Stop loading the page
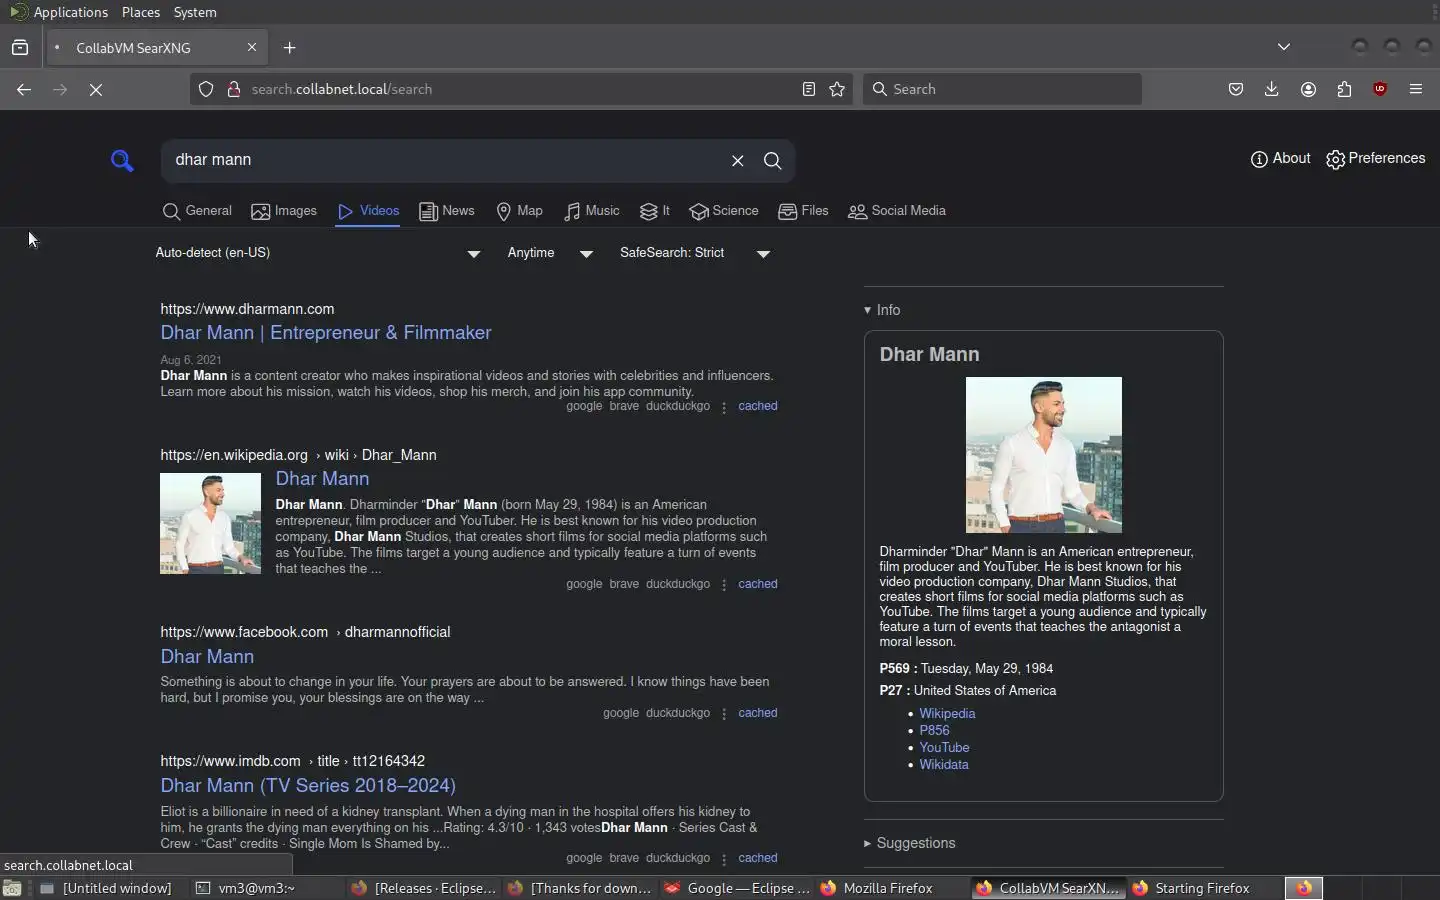Viewport: 1440px width, 900px height. pyautogui.click(x=96, y=89)
